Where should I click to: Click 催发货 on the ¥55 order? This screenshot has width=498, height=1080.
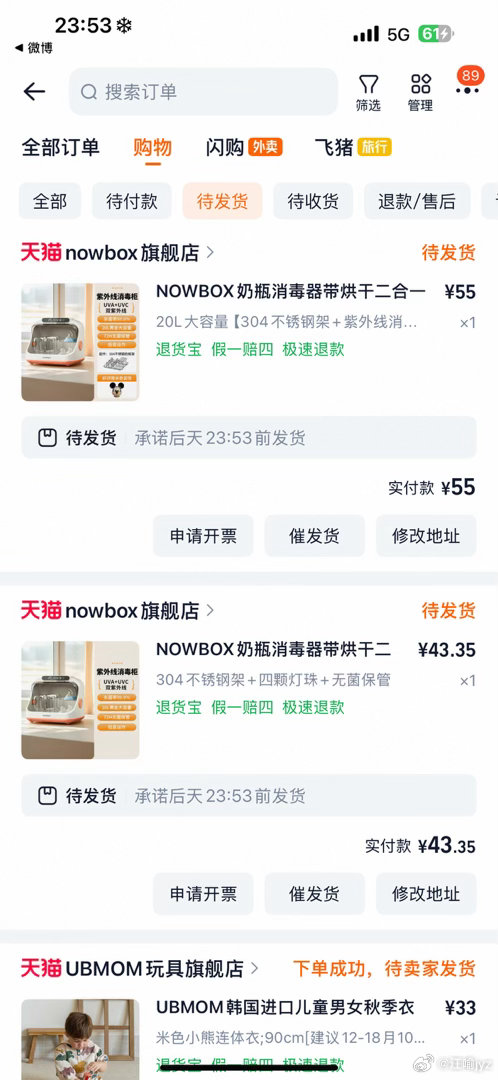314,536
